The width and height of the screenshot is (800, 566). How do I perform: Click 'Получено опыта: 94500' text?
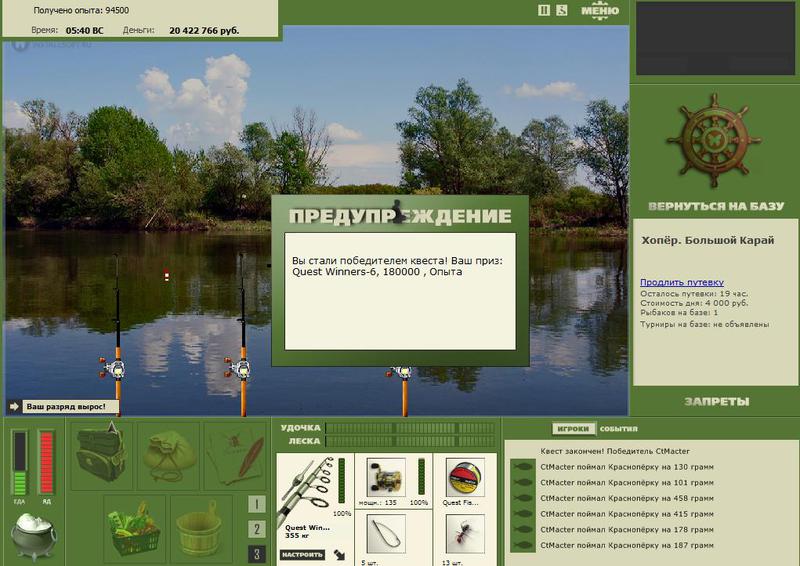coord(81,10)
